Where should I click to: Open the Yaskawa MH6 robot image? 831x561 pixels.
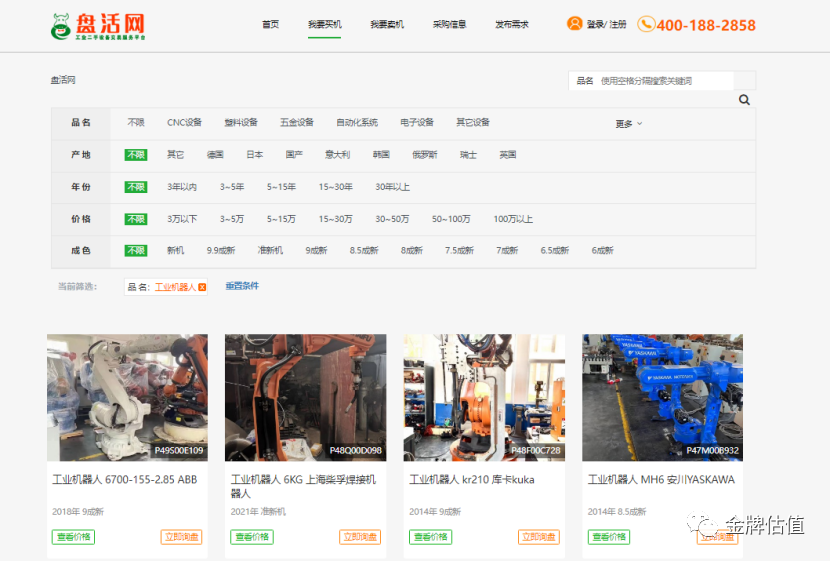(x=662, y=397)
